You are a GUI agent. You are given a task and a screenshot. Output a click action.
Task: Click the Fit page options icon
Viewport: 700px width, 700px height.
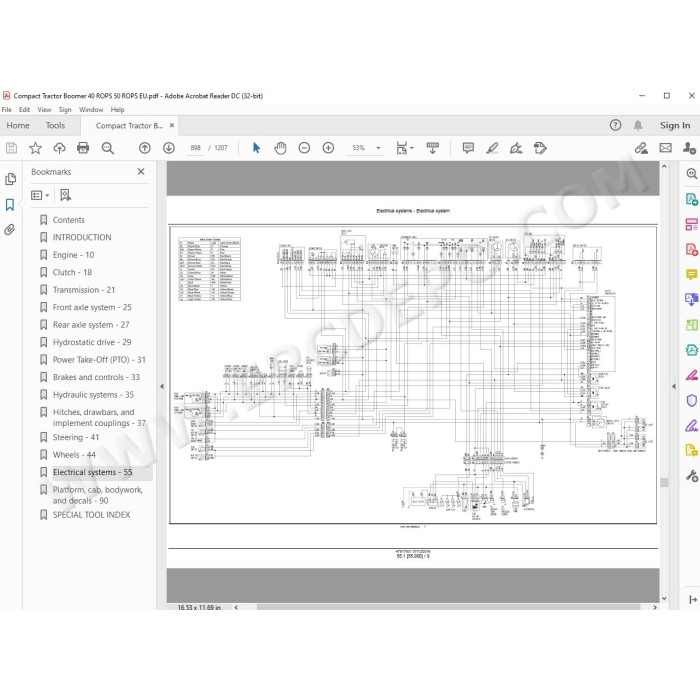(x=404, y=148)
